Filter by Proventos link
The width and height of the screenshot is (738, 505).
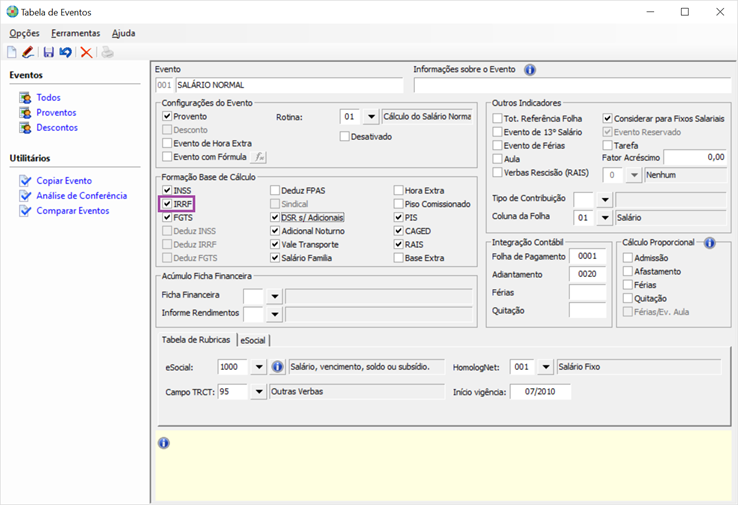coord(56,113)
